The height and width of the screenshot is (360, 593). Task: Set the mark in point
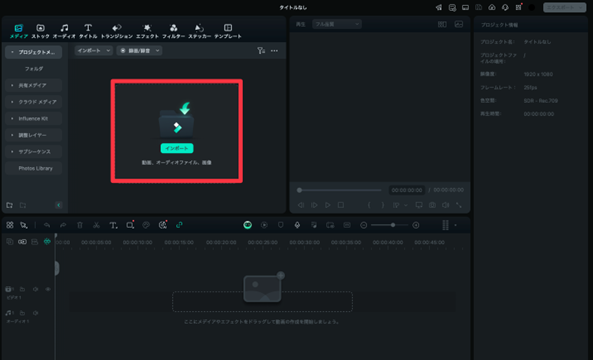tap(369, 205)
